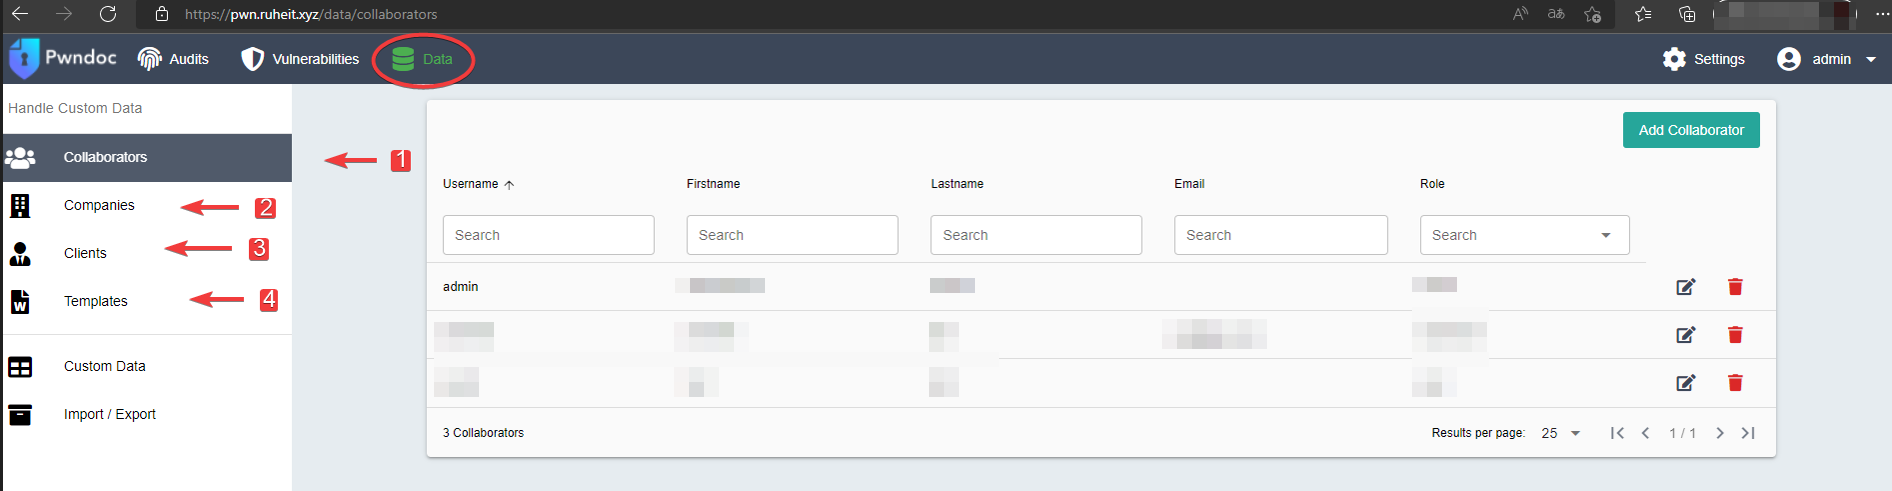The image size is (1892, 491).
Task: Open the results per page dropdown
Action: pos(1562,433)
